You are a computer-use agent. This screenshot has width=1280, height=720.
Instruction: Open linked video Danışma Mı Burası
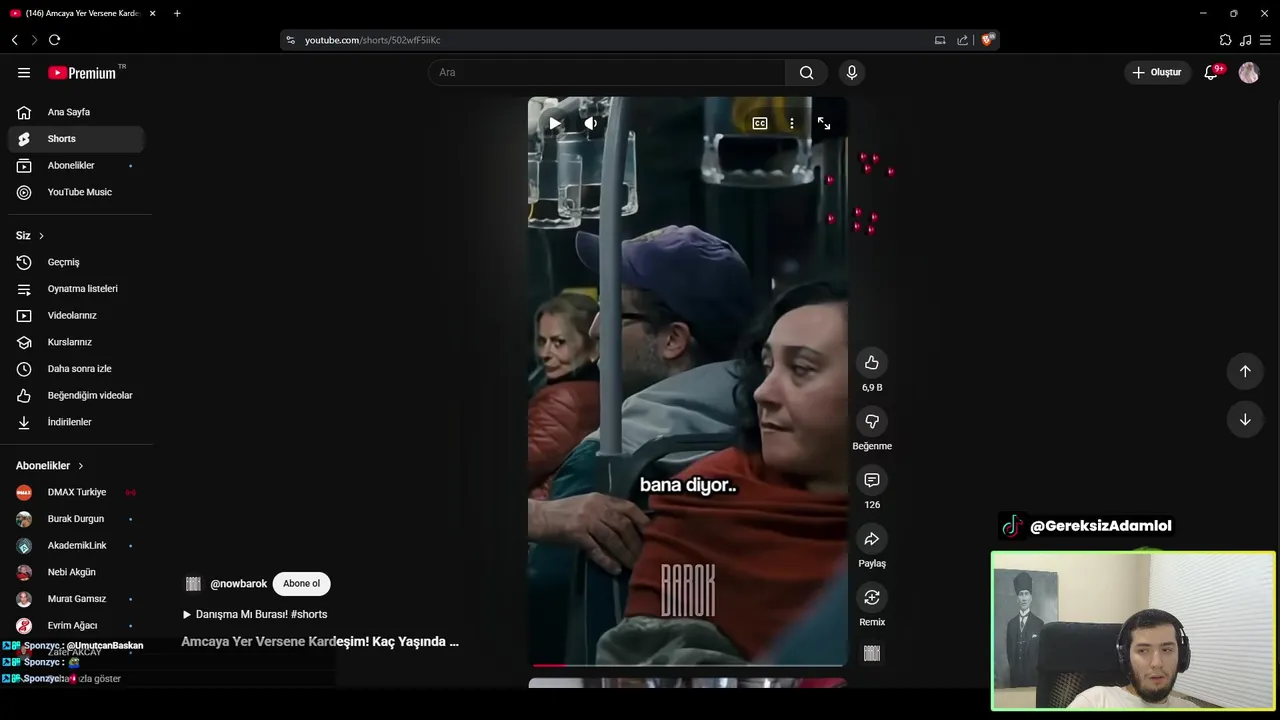(x=255, y=614)
